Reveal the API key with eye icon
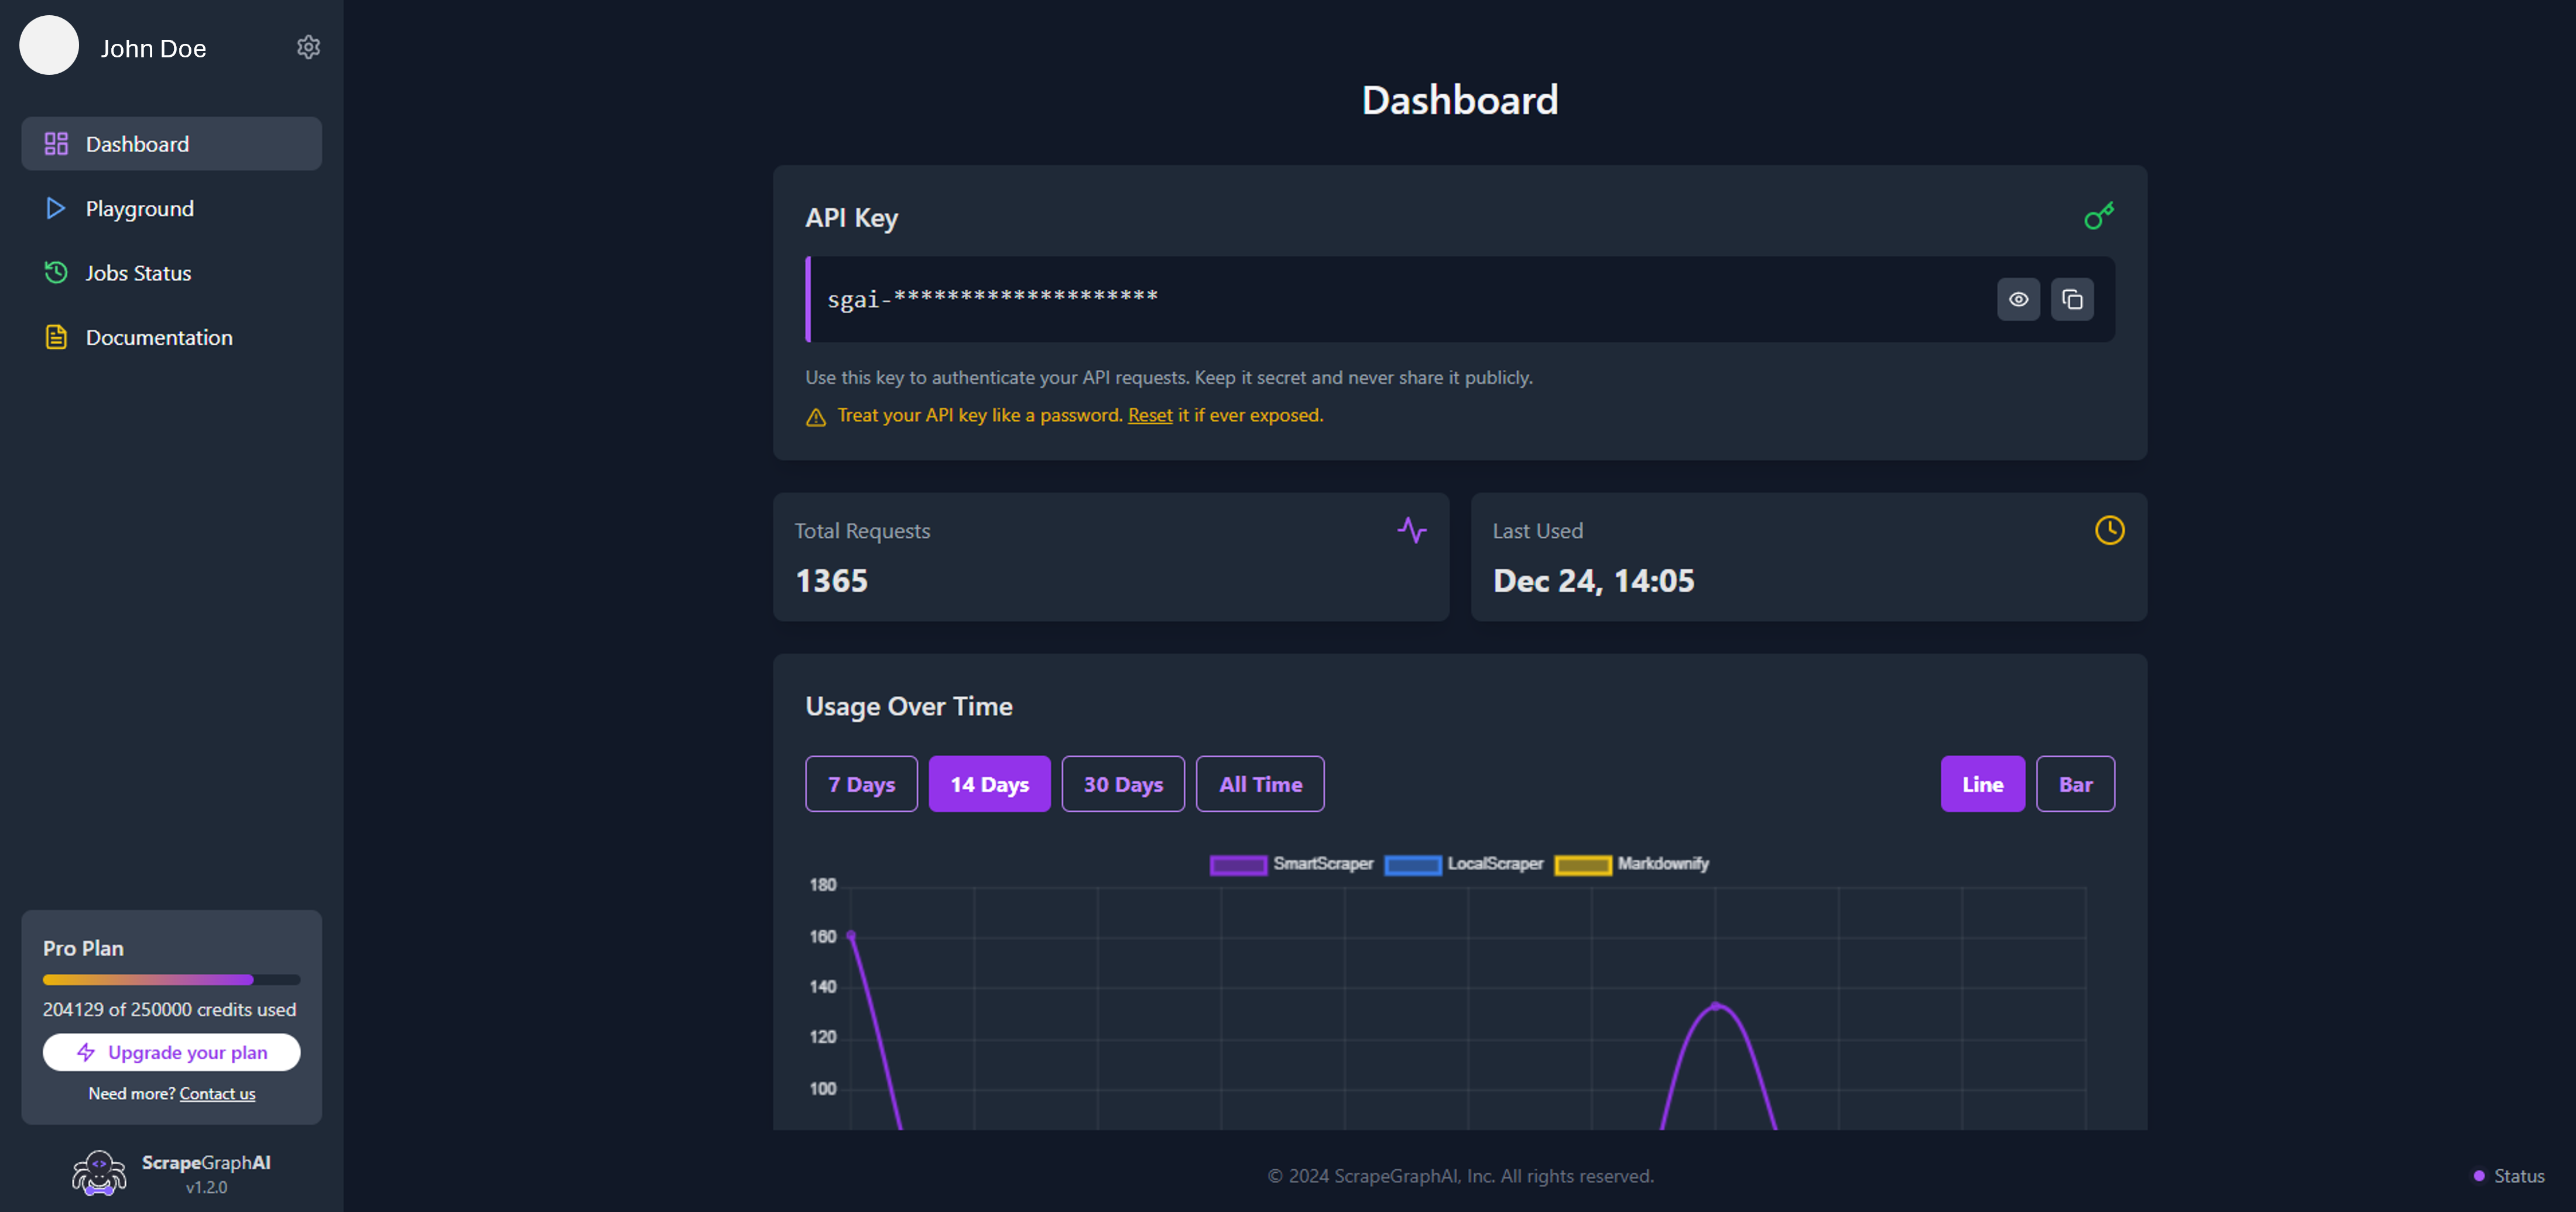Viewport: 2576px width, 1212px height. [x=2018, y=299]
